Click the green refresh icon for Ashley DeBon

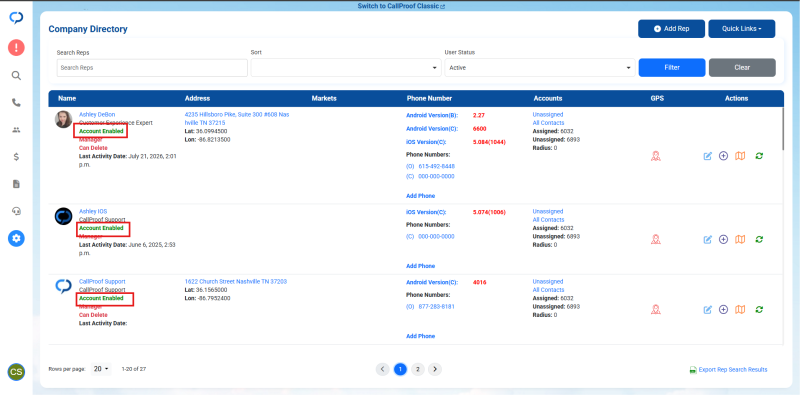click(x=759, y=156)
